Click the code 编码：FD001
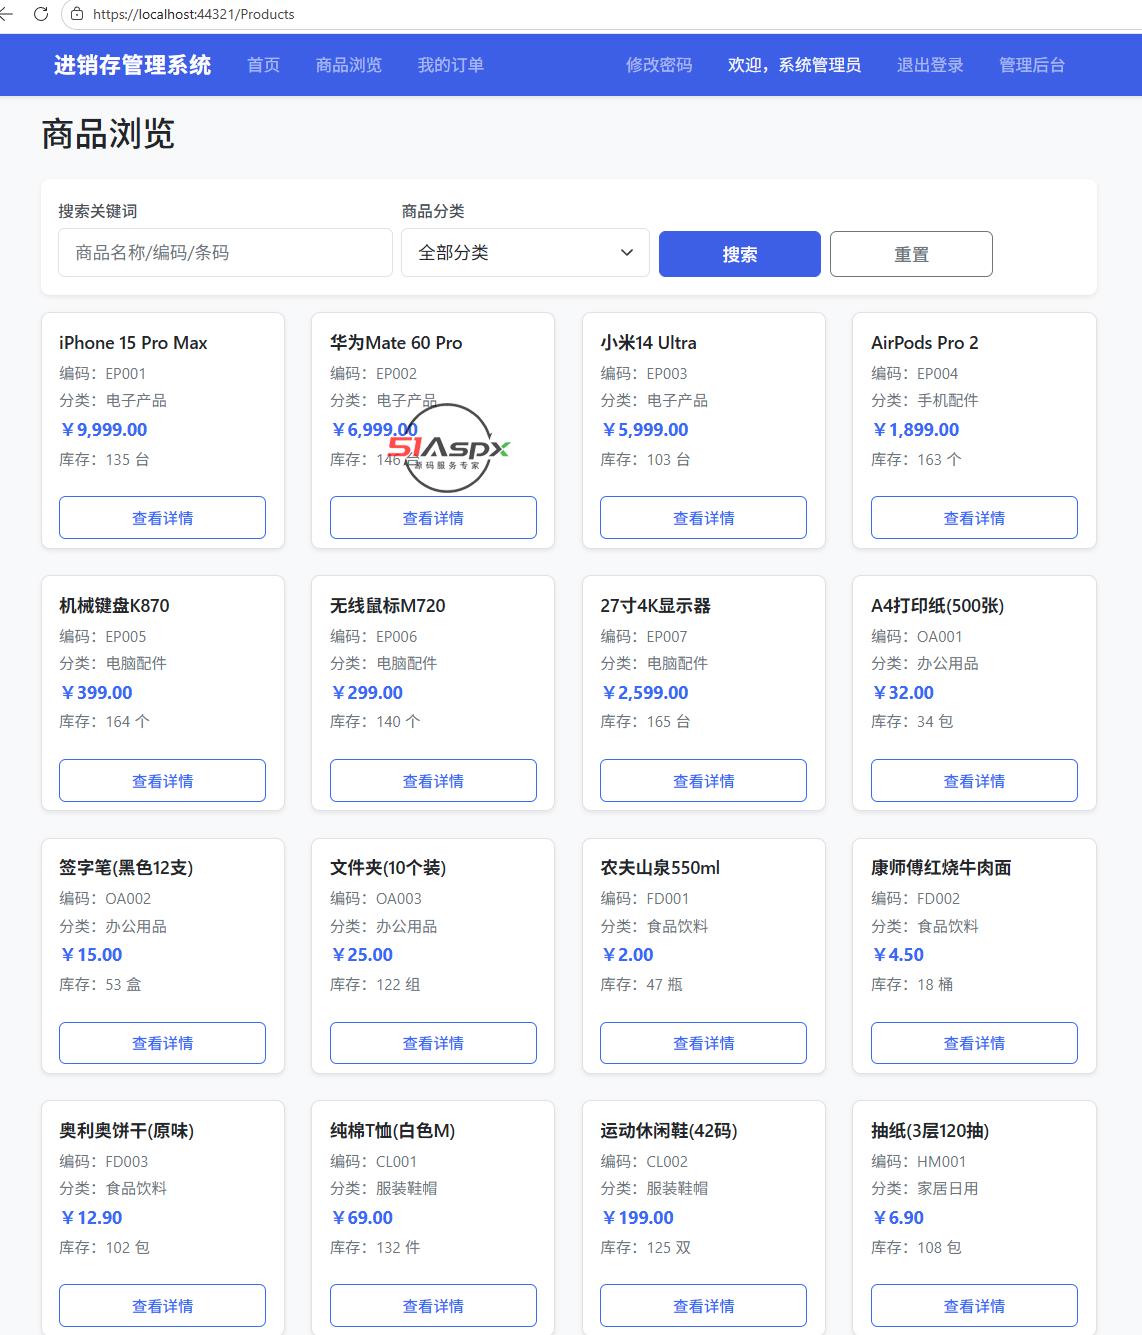This screenshot has height=1335, width=1142. (645, 898)
